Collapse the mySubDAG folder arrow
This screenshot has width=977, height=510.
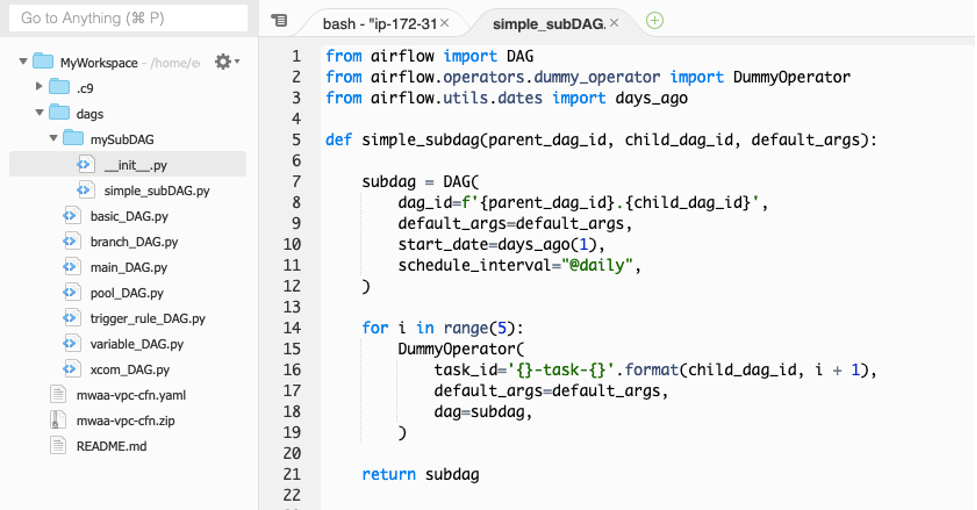pos(54,139)
